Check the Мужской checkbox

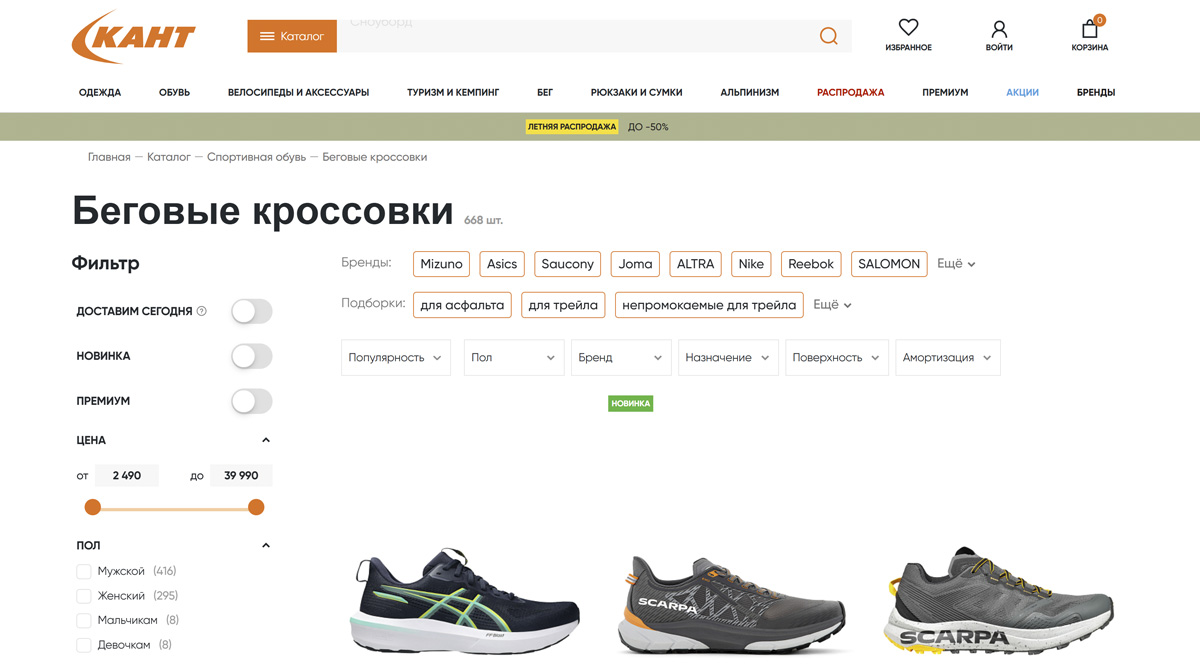84,571
